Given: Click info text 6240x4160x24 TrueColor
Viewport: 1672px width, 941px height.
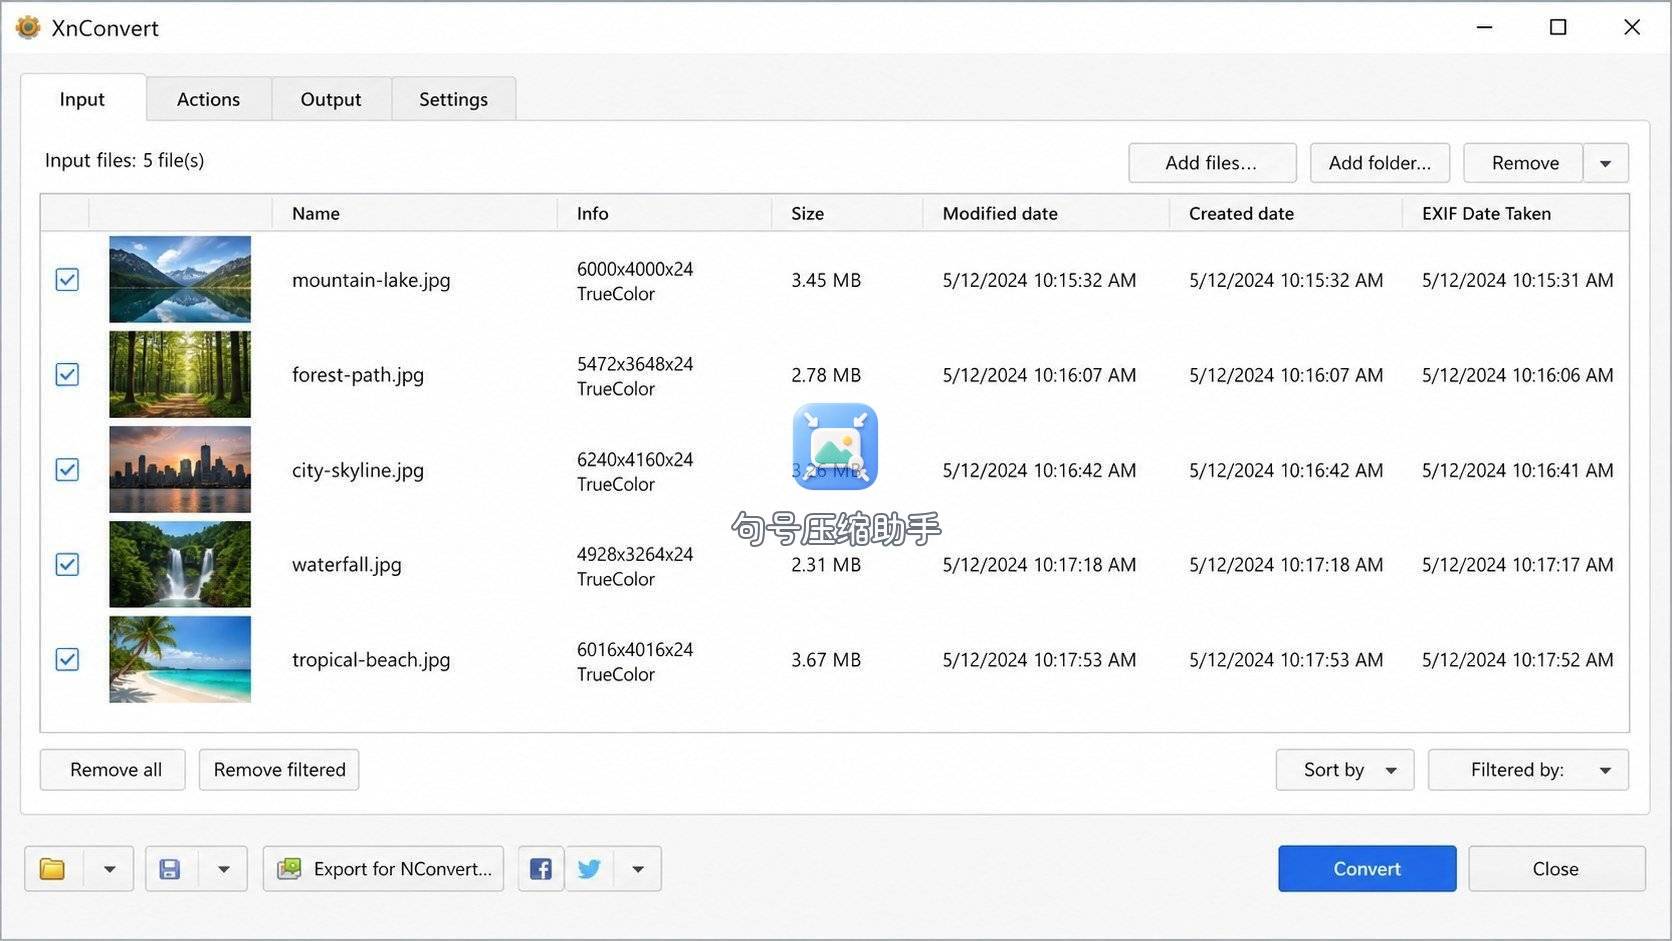Looking at the screenshot, I should click(635, 471).
